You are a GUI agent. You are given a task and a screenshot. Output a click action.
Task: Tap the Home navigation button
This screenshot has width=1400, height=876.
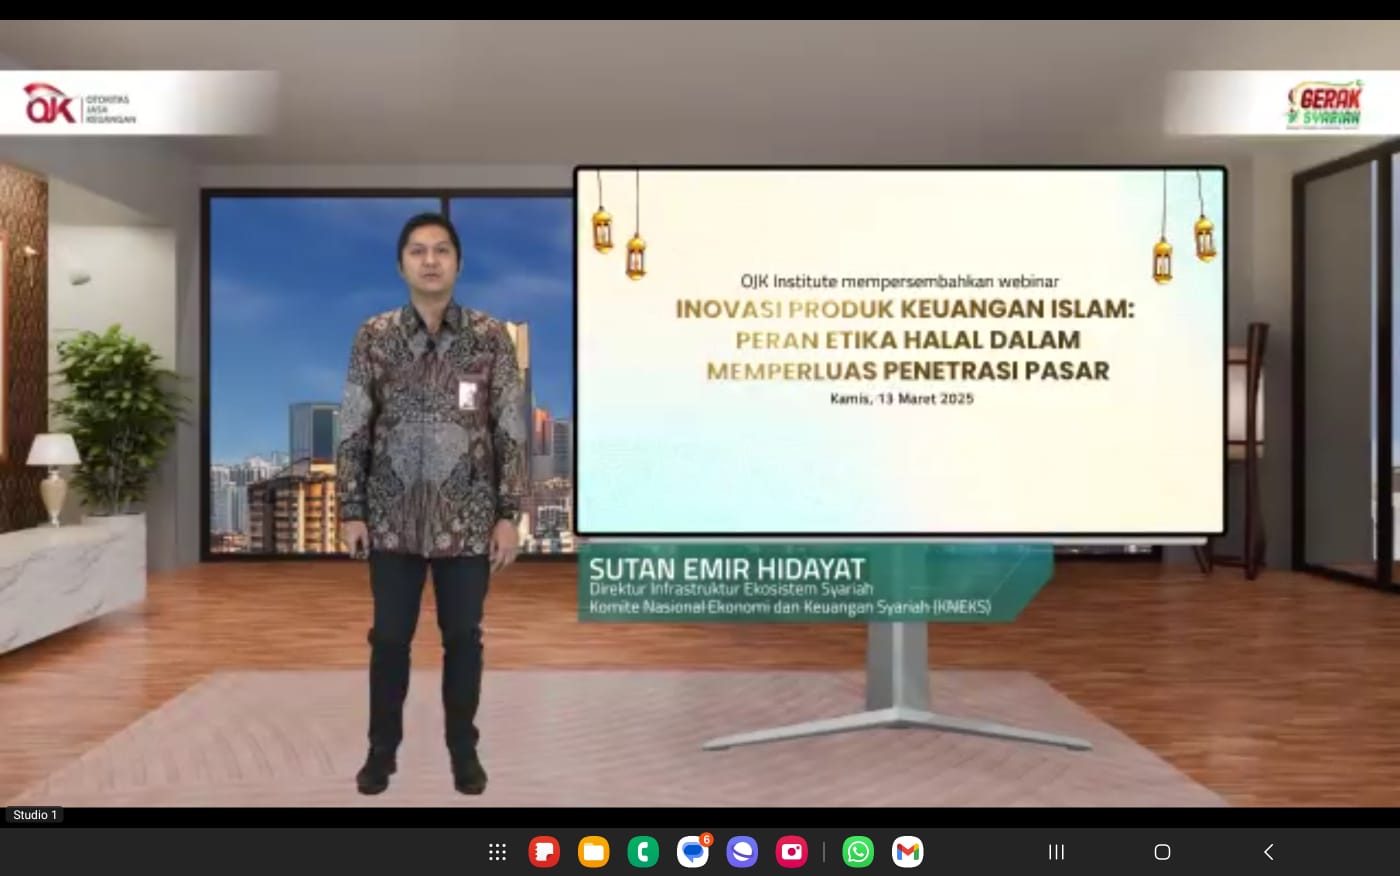click(x=1162, y=852)
